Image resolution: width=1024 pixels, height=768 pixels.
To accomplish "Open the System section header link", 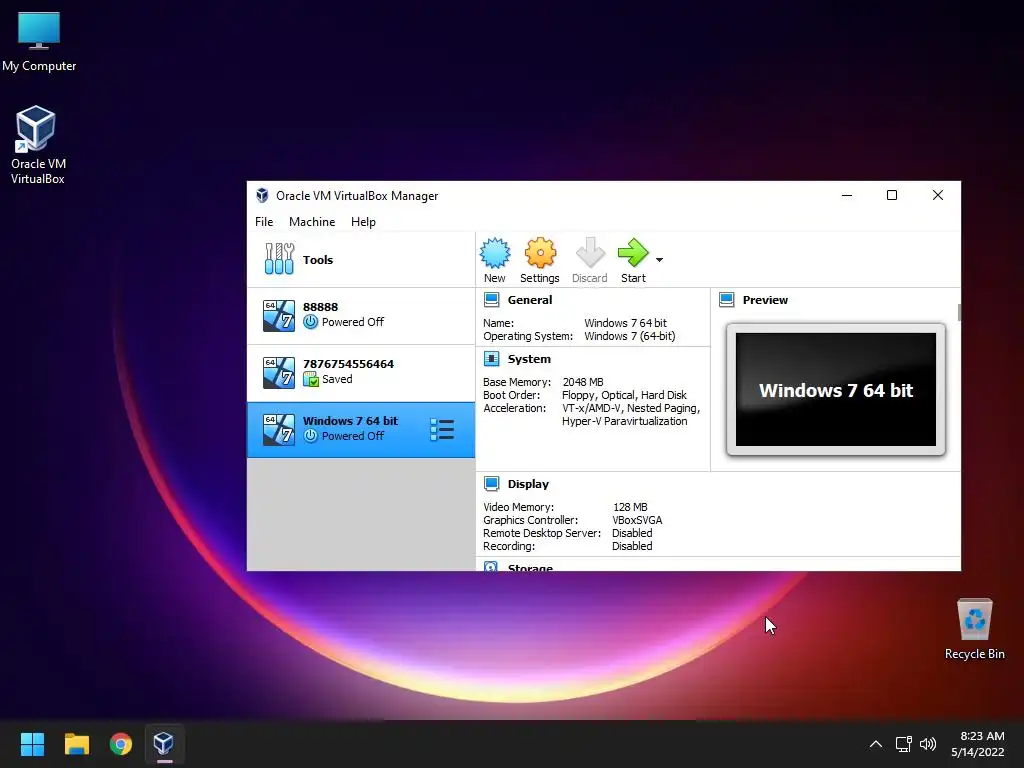I will point(529,359).
